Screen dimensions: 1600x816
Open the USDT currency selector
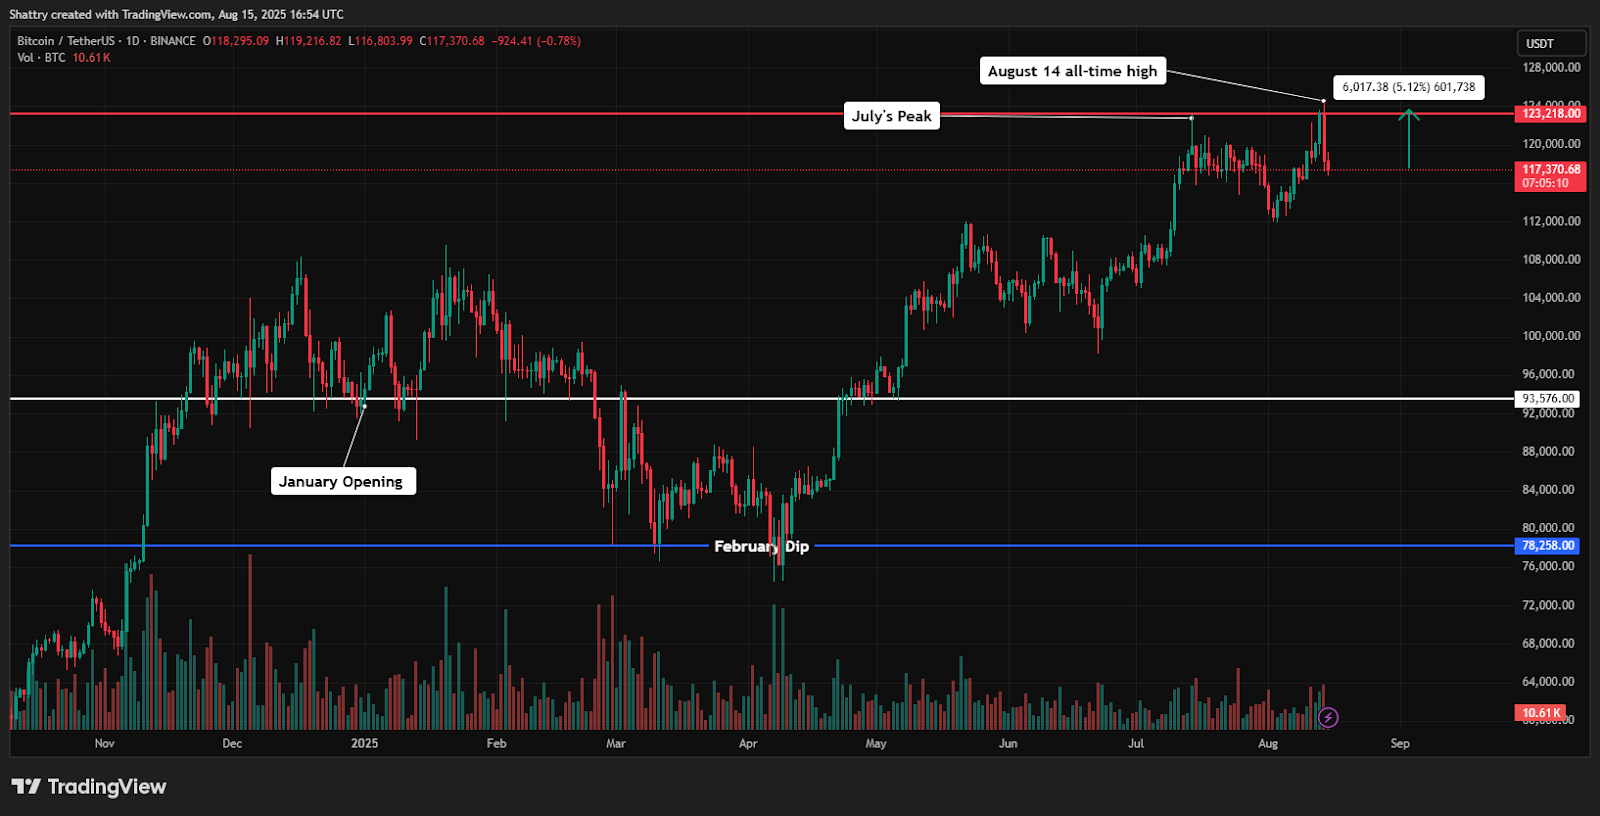pyautogui.click(x=1550, y=44)
